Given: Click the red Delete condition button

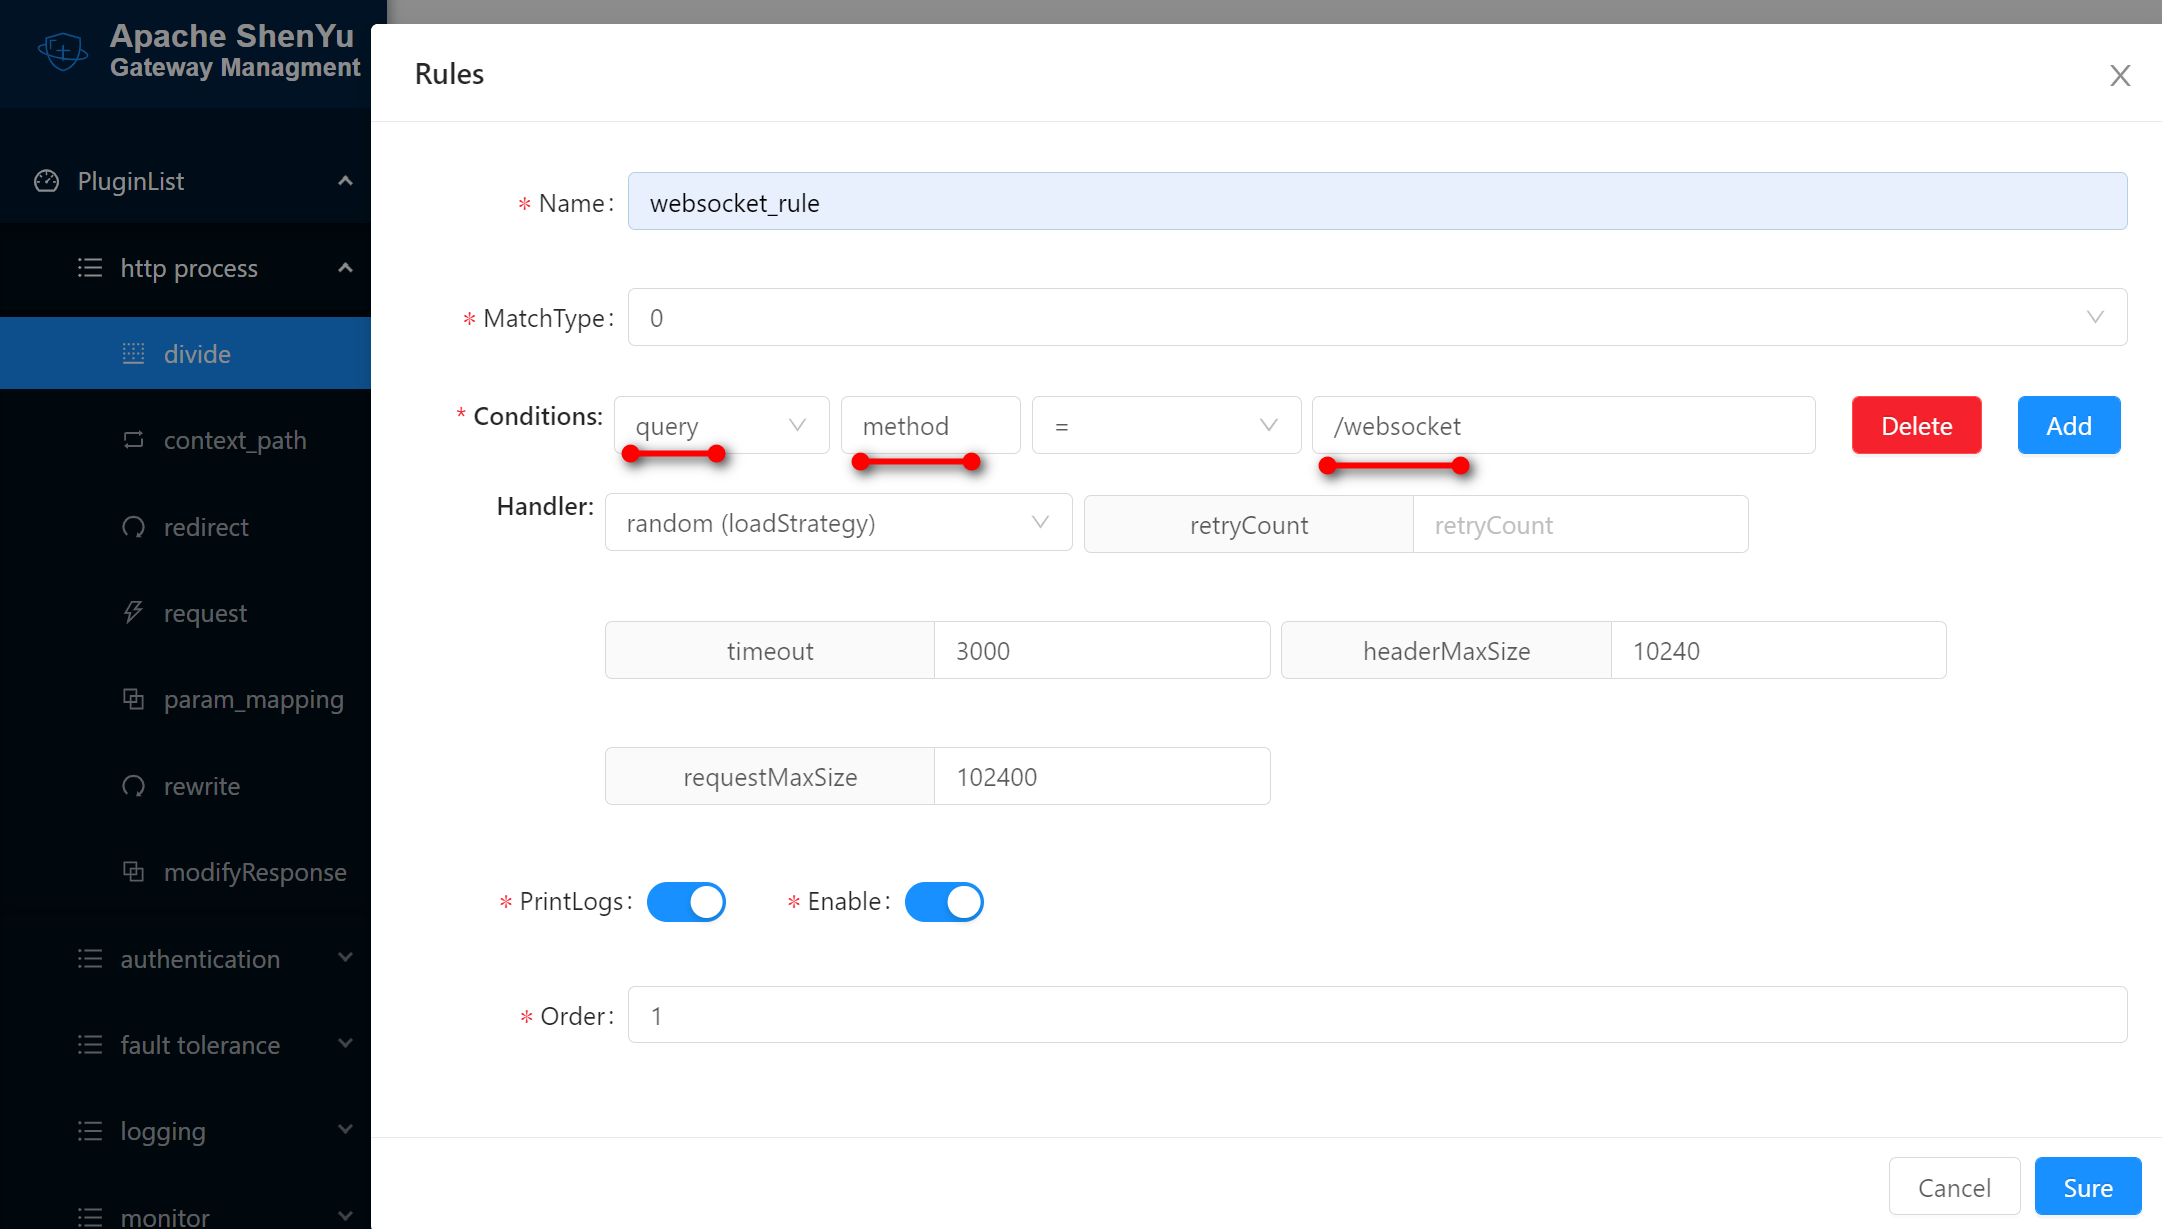Looking at the screenshot, I should point(1916,426).
